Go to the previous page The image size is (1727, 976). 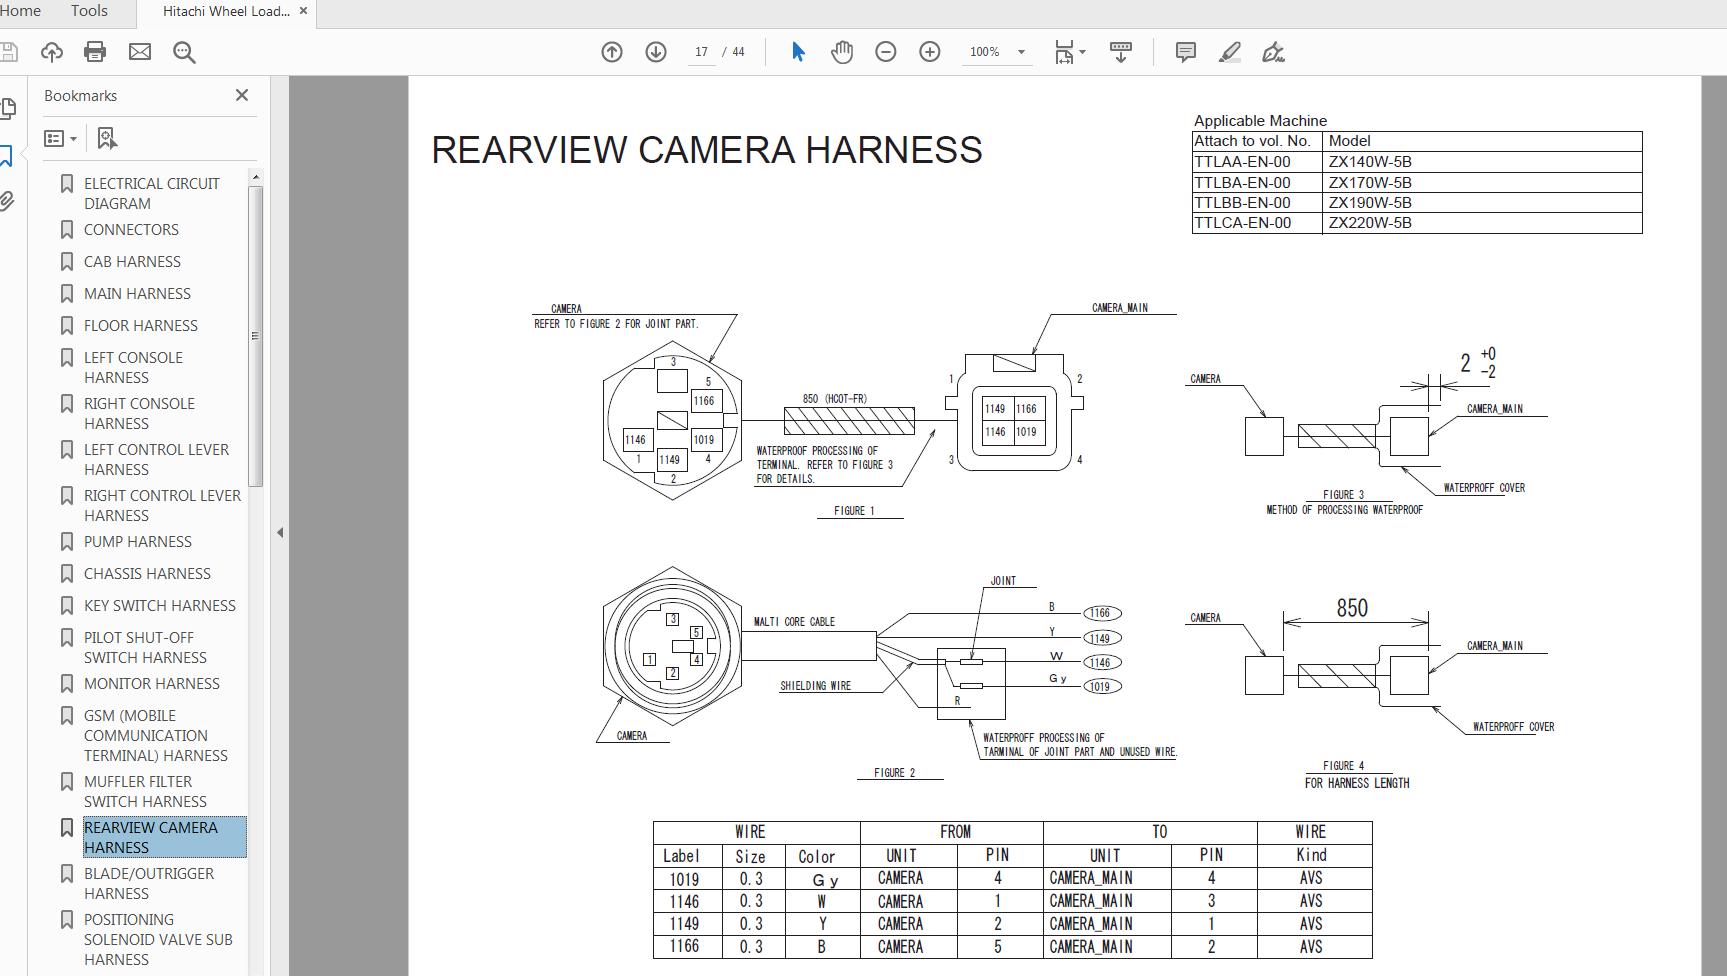point(610,51)
